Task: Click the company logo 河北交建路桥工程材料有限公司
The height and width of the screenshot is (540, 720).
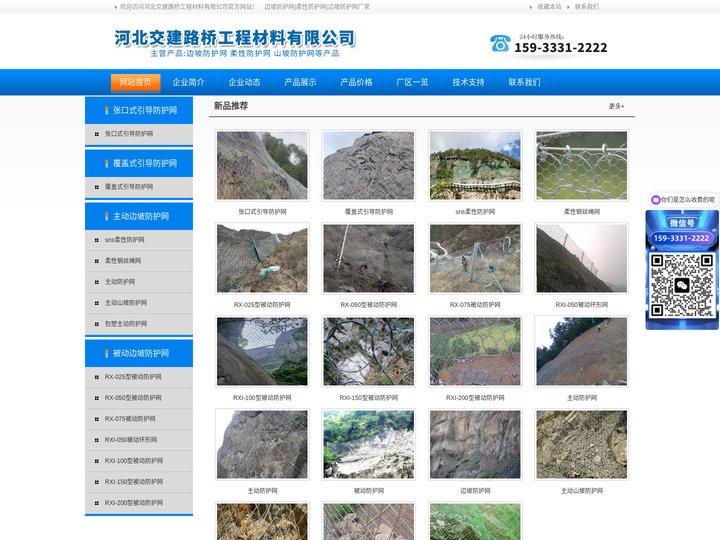Action: 235,38
